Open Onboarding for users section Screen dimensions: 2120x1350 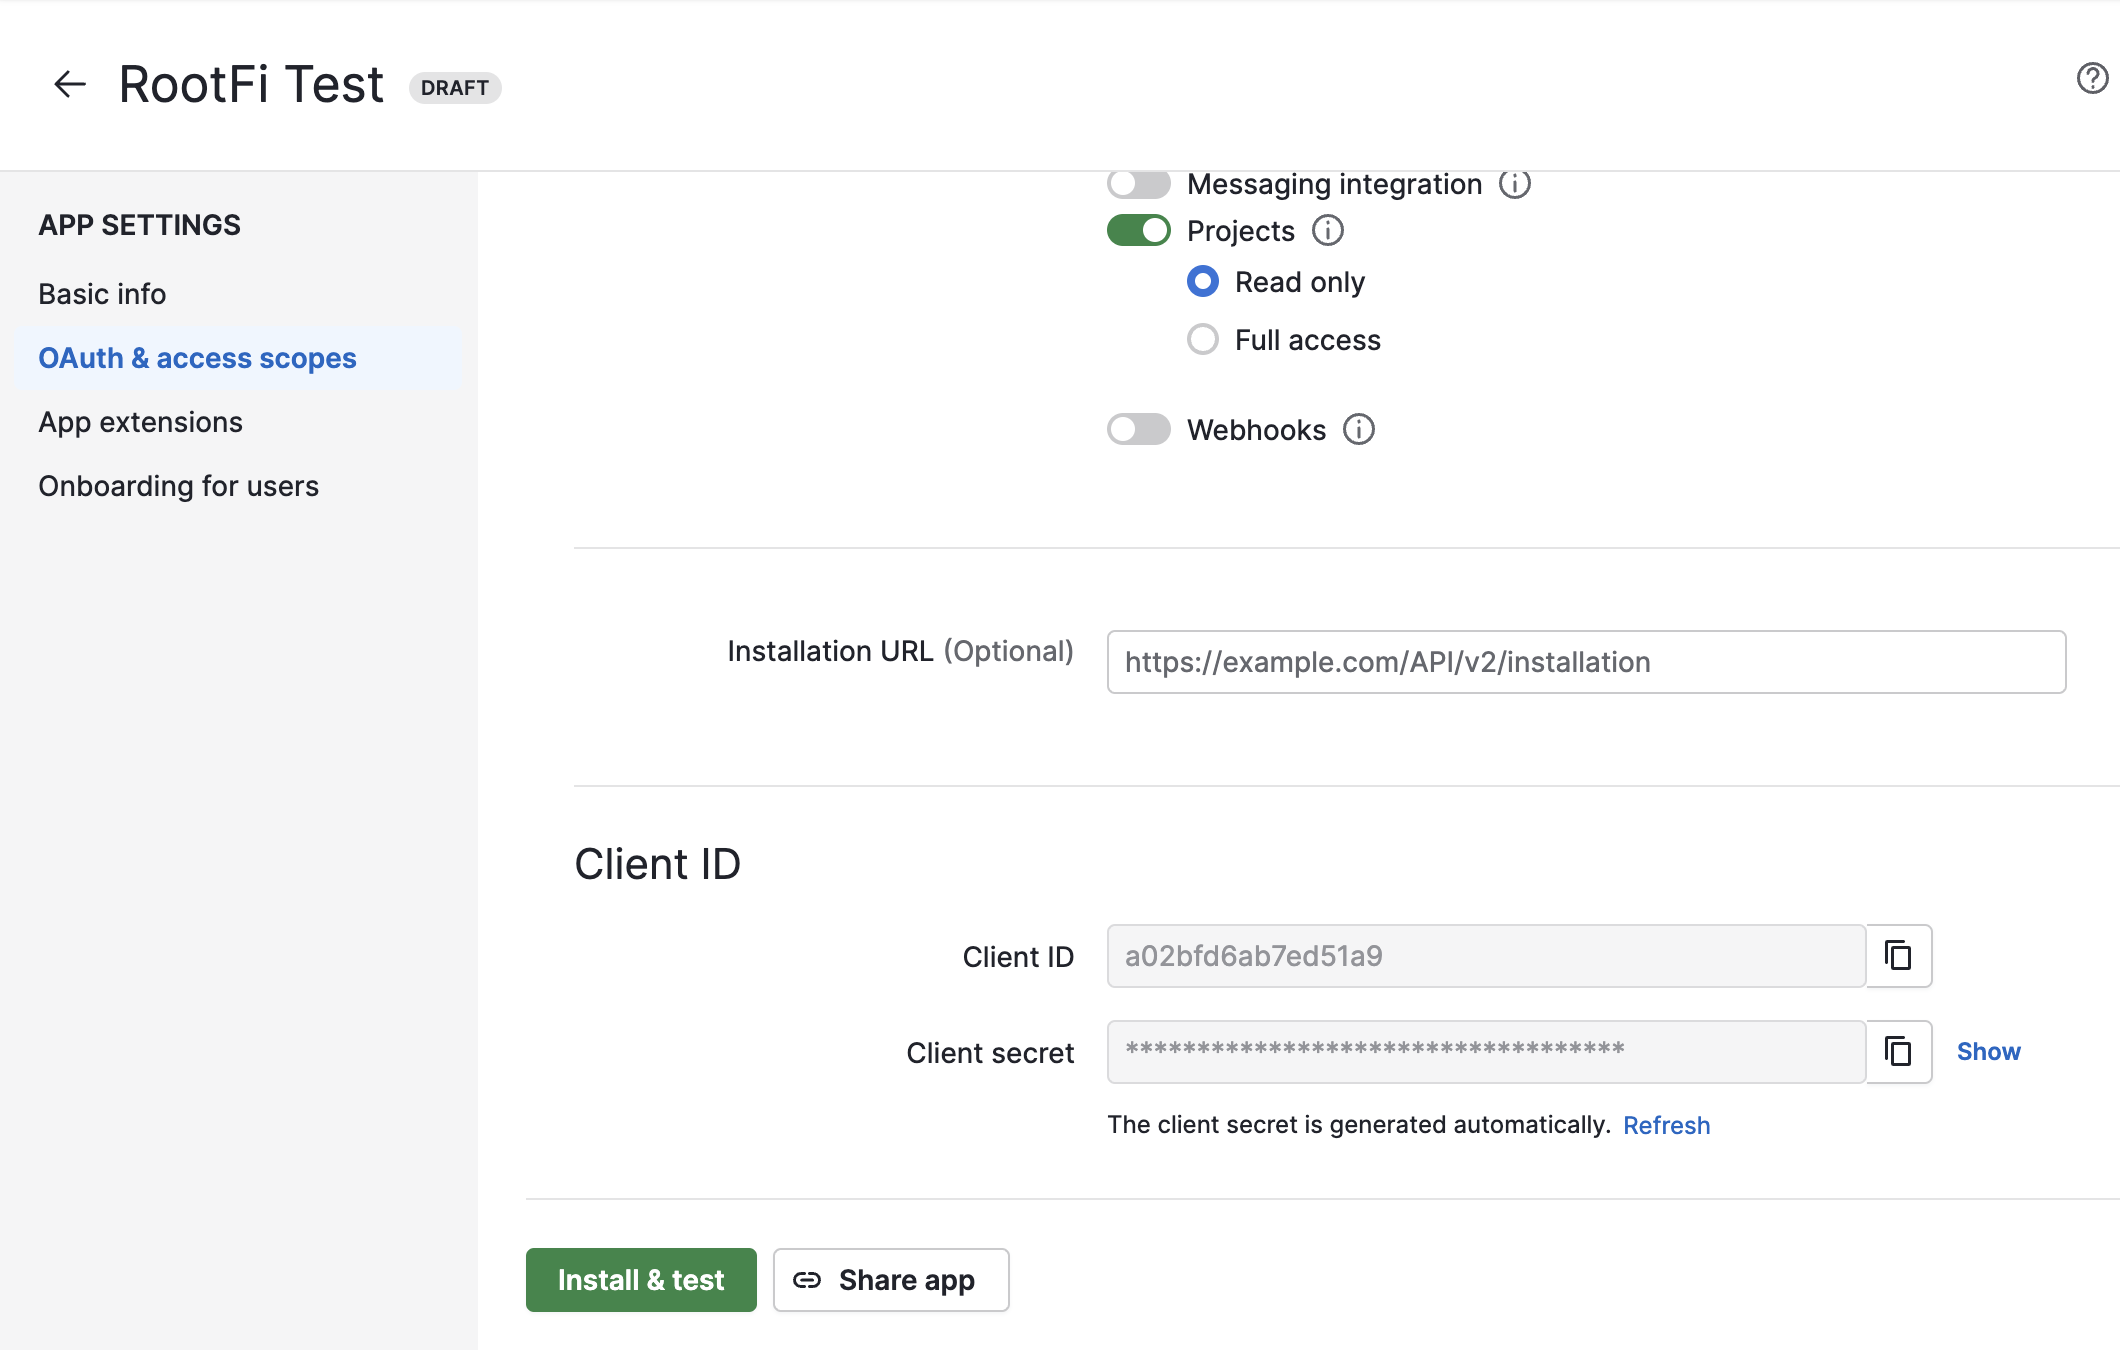click(178, 486)
